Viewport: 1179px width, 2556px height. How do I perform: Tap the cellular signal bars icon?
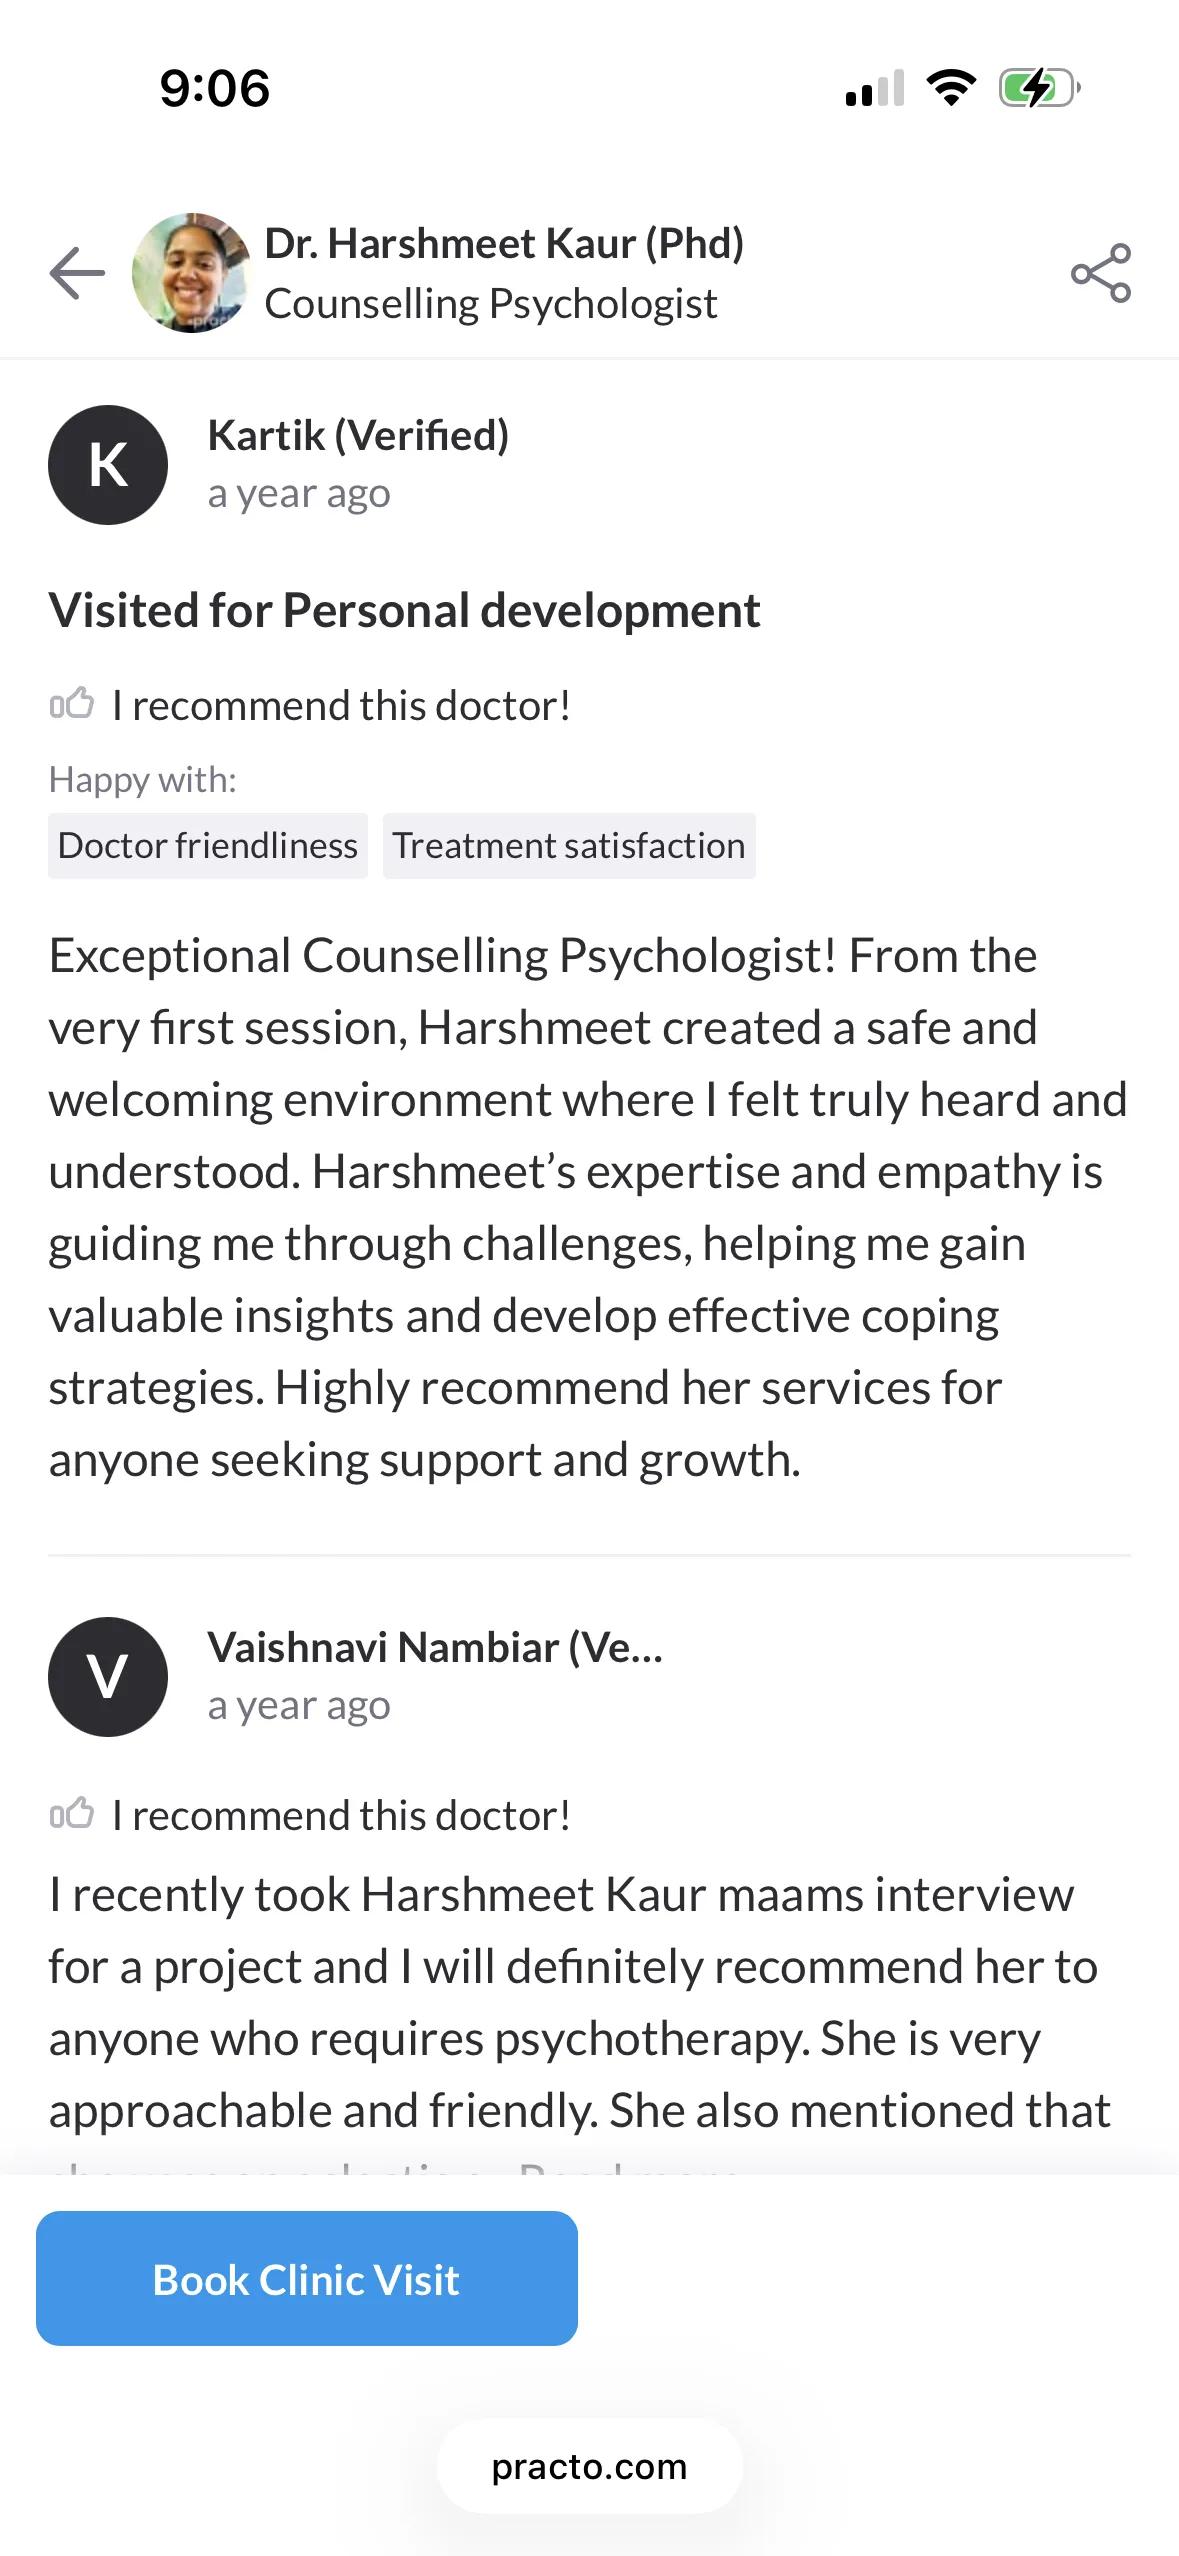coord(875,88)
